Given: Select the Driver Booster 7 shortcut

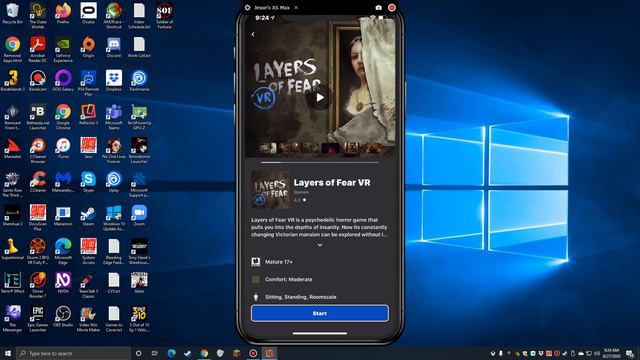Looking at the screenshot, I should coord(38,285).
